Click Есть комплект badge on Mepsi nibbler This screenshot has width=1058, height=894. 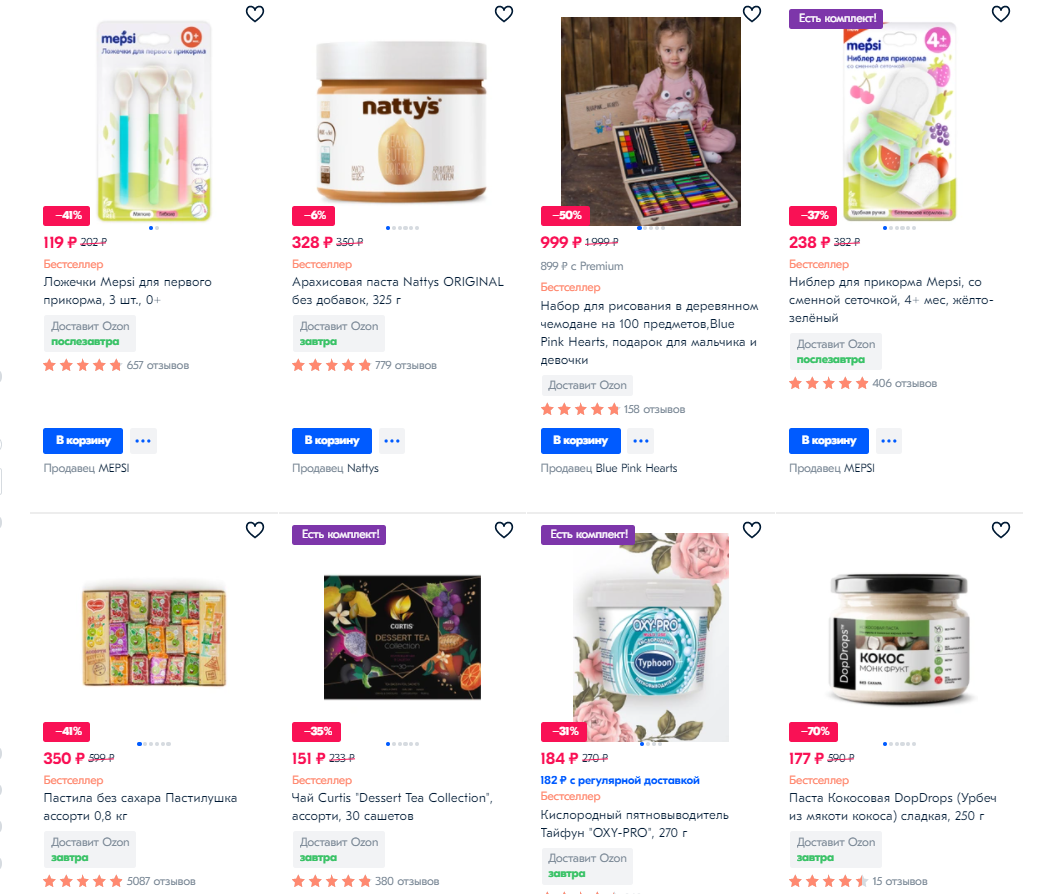pos(837,18)
